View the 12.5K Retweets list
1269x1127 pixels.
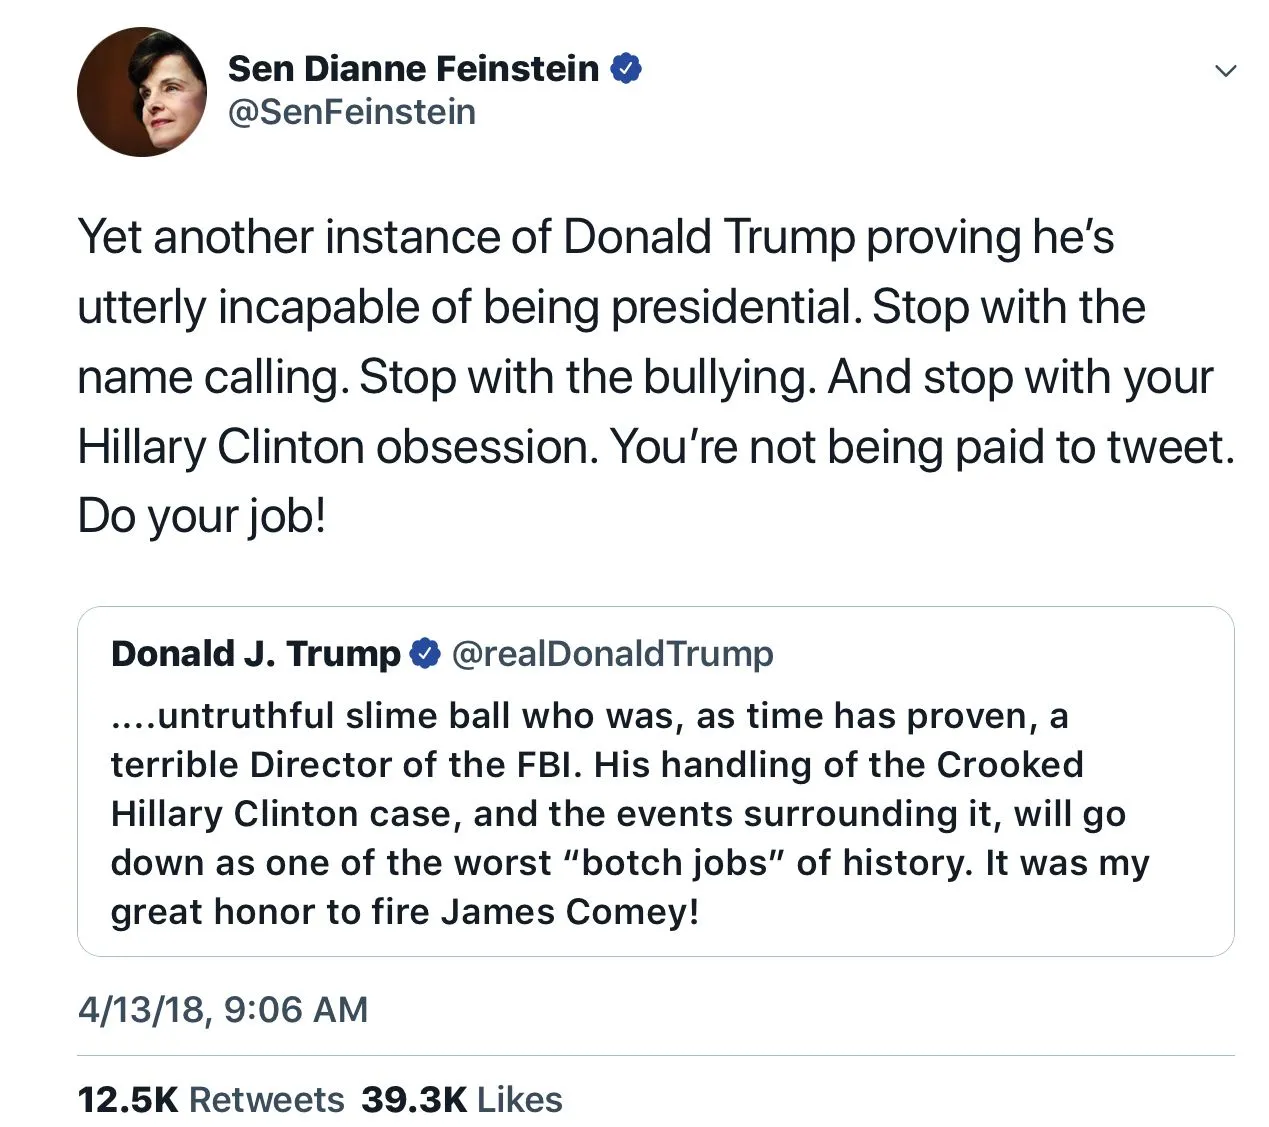pos(211,1099)
